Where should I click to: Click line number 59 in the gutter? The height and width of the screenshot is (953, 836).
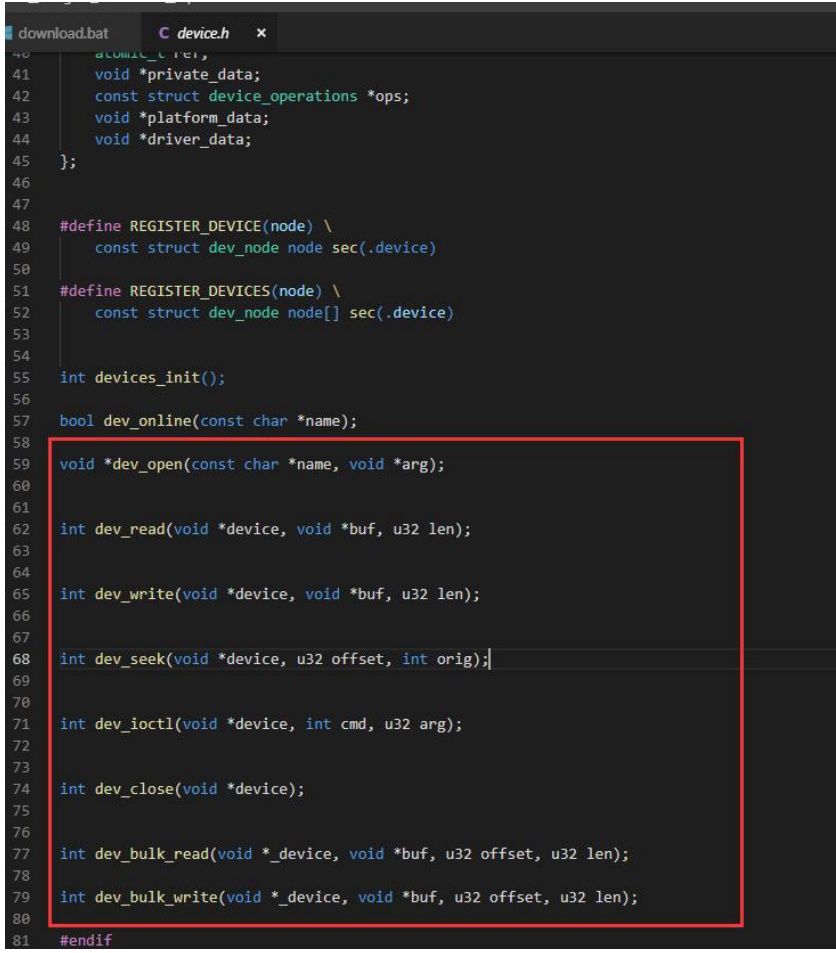(x=21, y=464)
